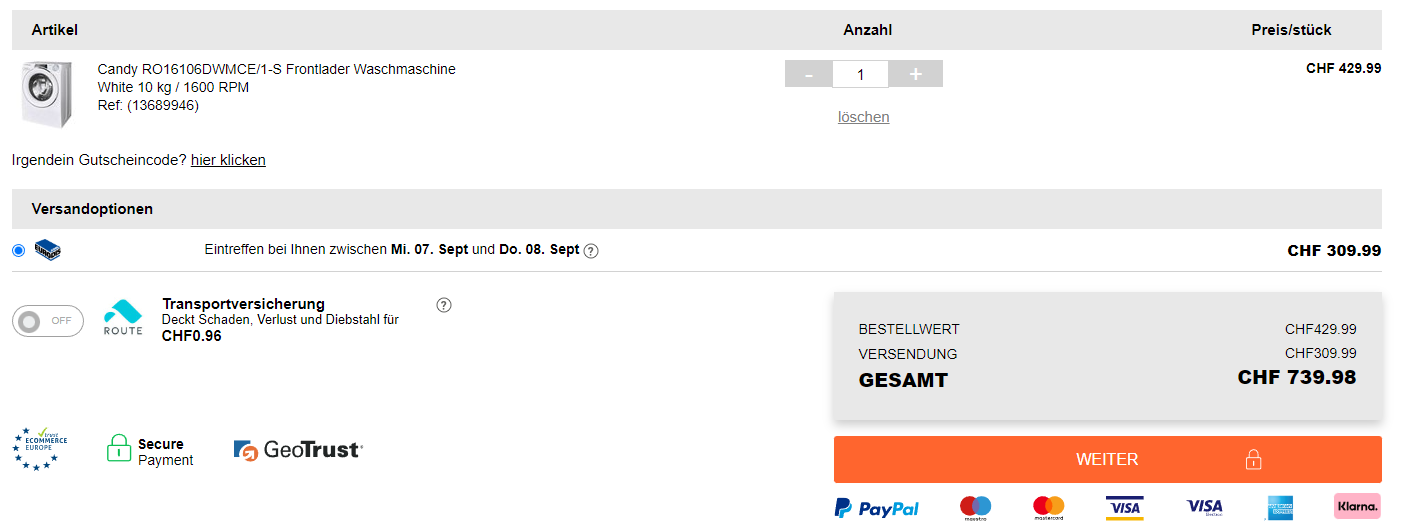Viewport: 1402px width, 529px height.
Task: Click the delivery date info question mark
Action: click(x=591, y=251)
